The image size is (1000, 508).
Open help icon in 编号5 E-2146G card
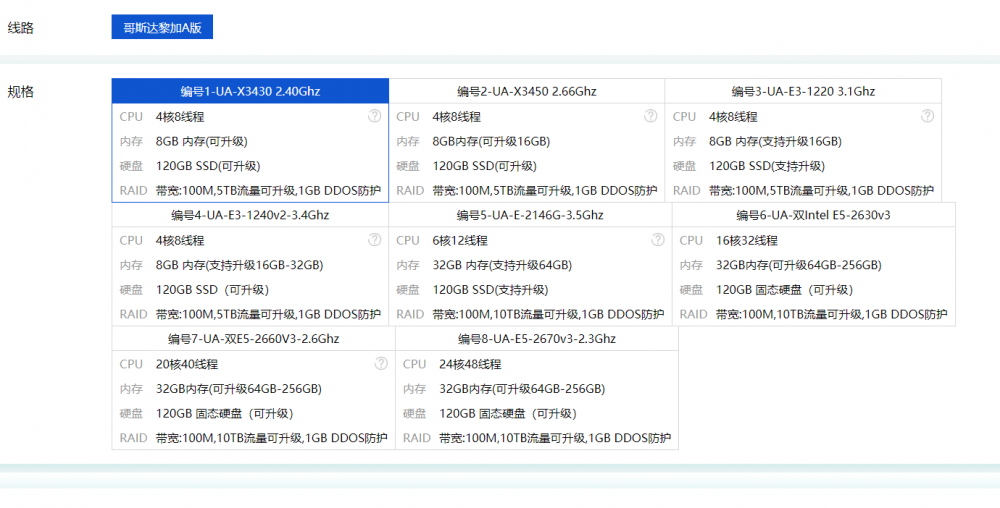(658, 240)
